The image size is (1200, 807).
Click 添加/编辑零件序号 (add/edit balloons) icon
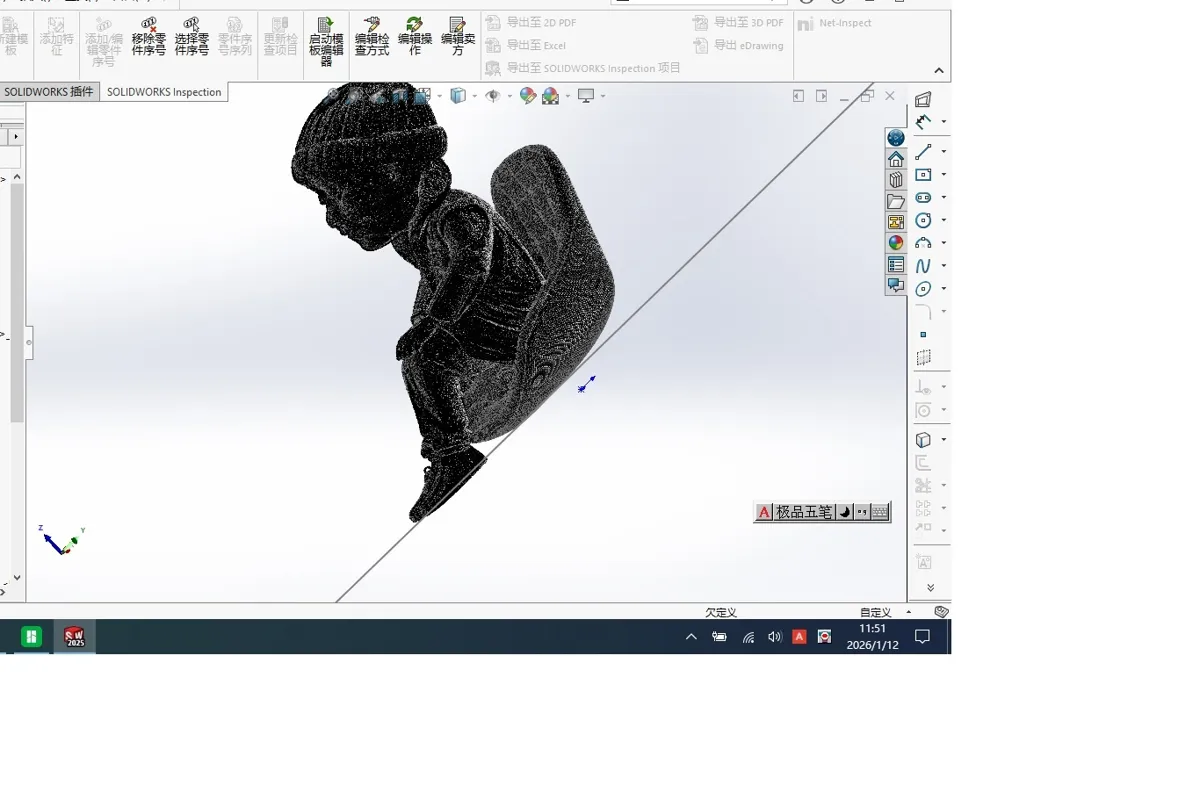[104, 41]
